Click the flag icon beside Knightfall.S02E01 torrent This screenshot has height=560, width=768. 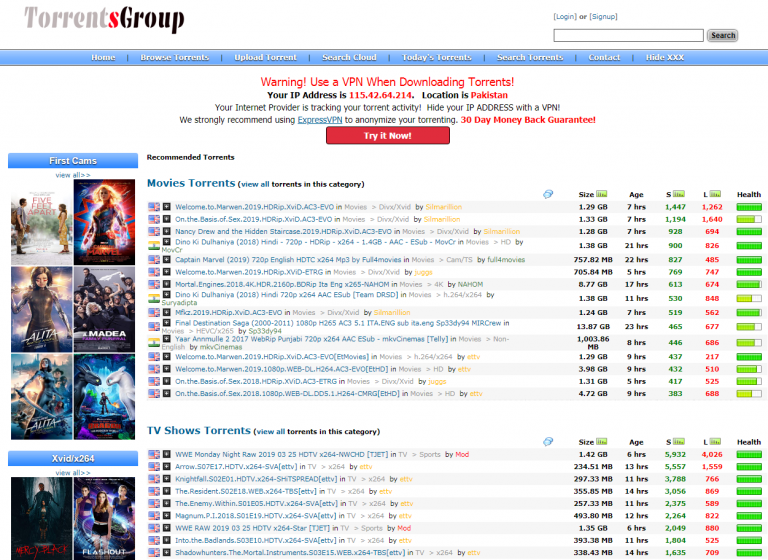(x=154, y=479)
